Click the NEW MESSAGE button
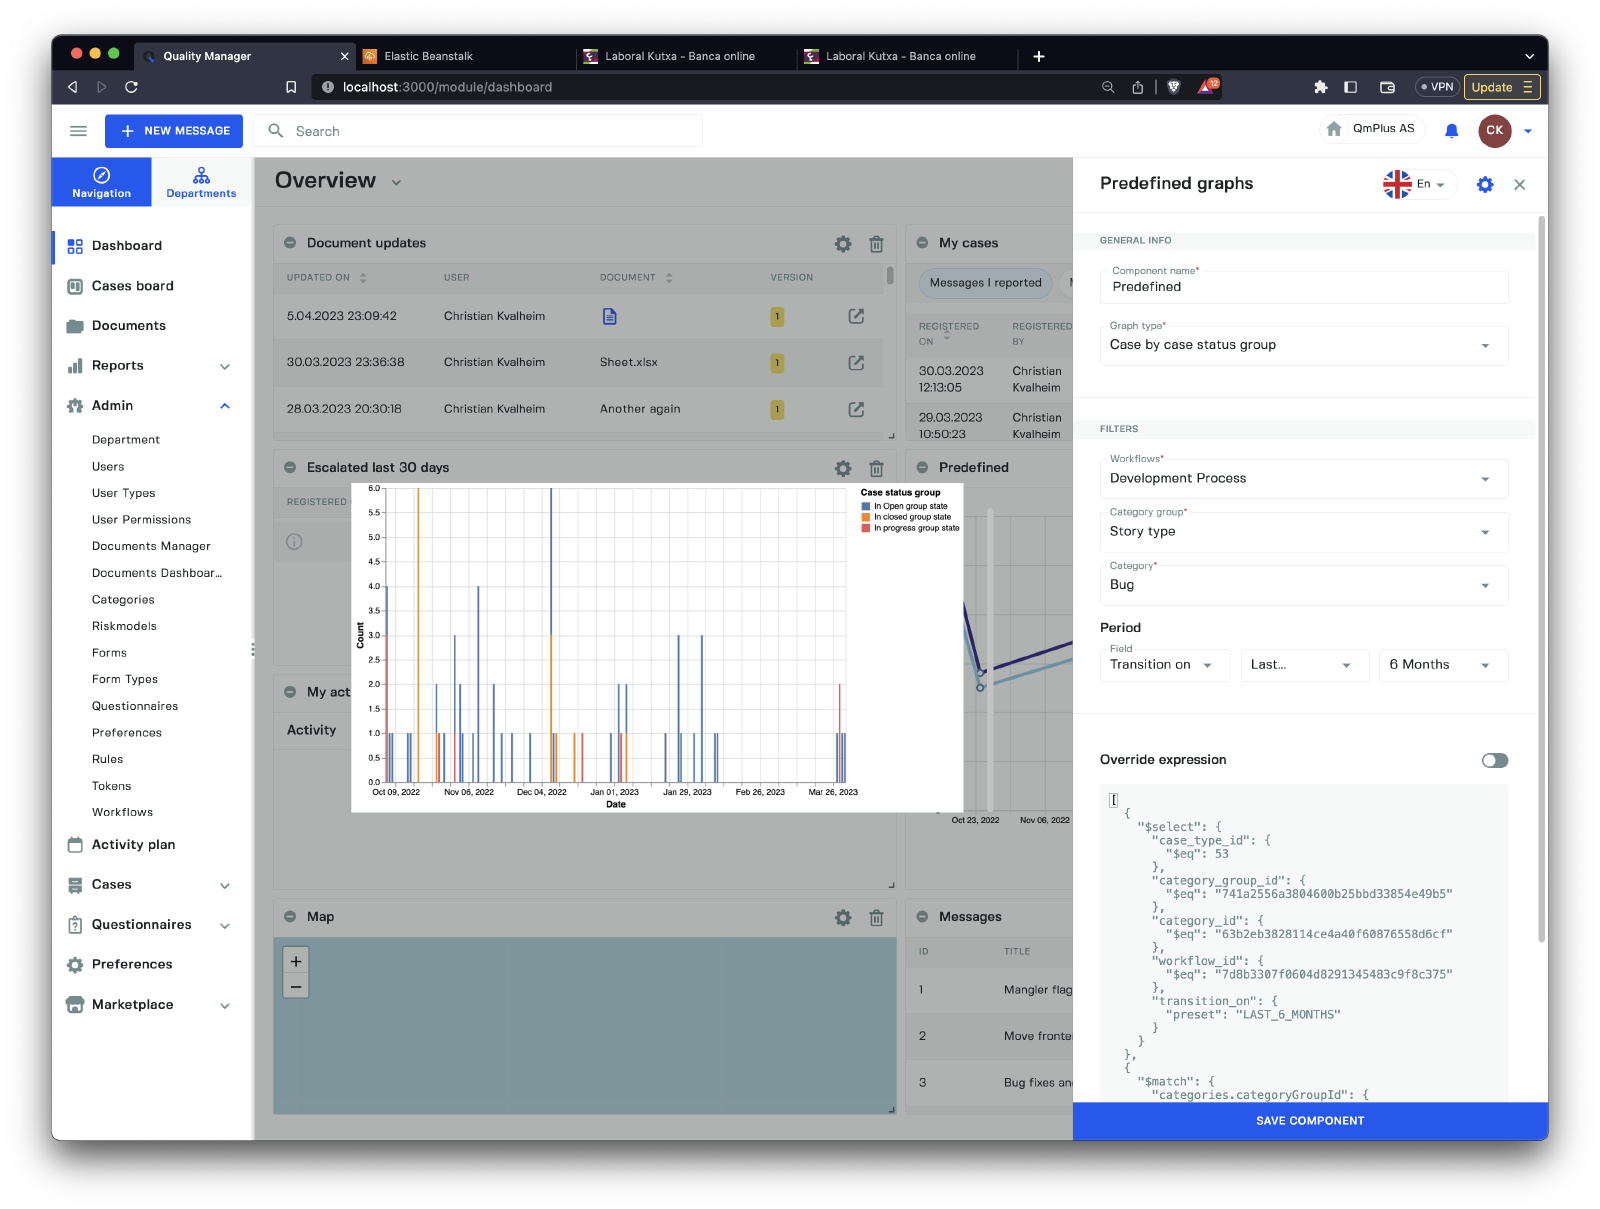This screenshot has width=1600, height=1209. (174, 131)
